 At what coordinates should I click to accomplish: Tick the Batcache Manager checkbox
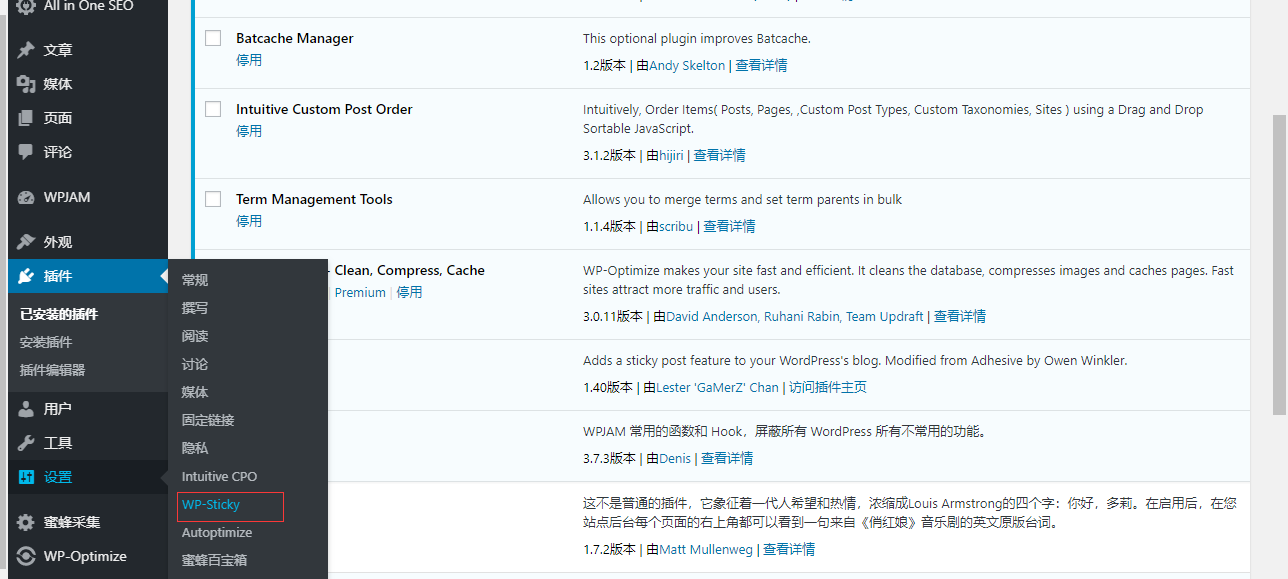point(213,38)
